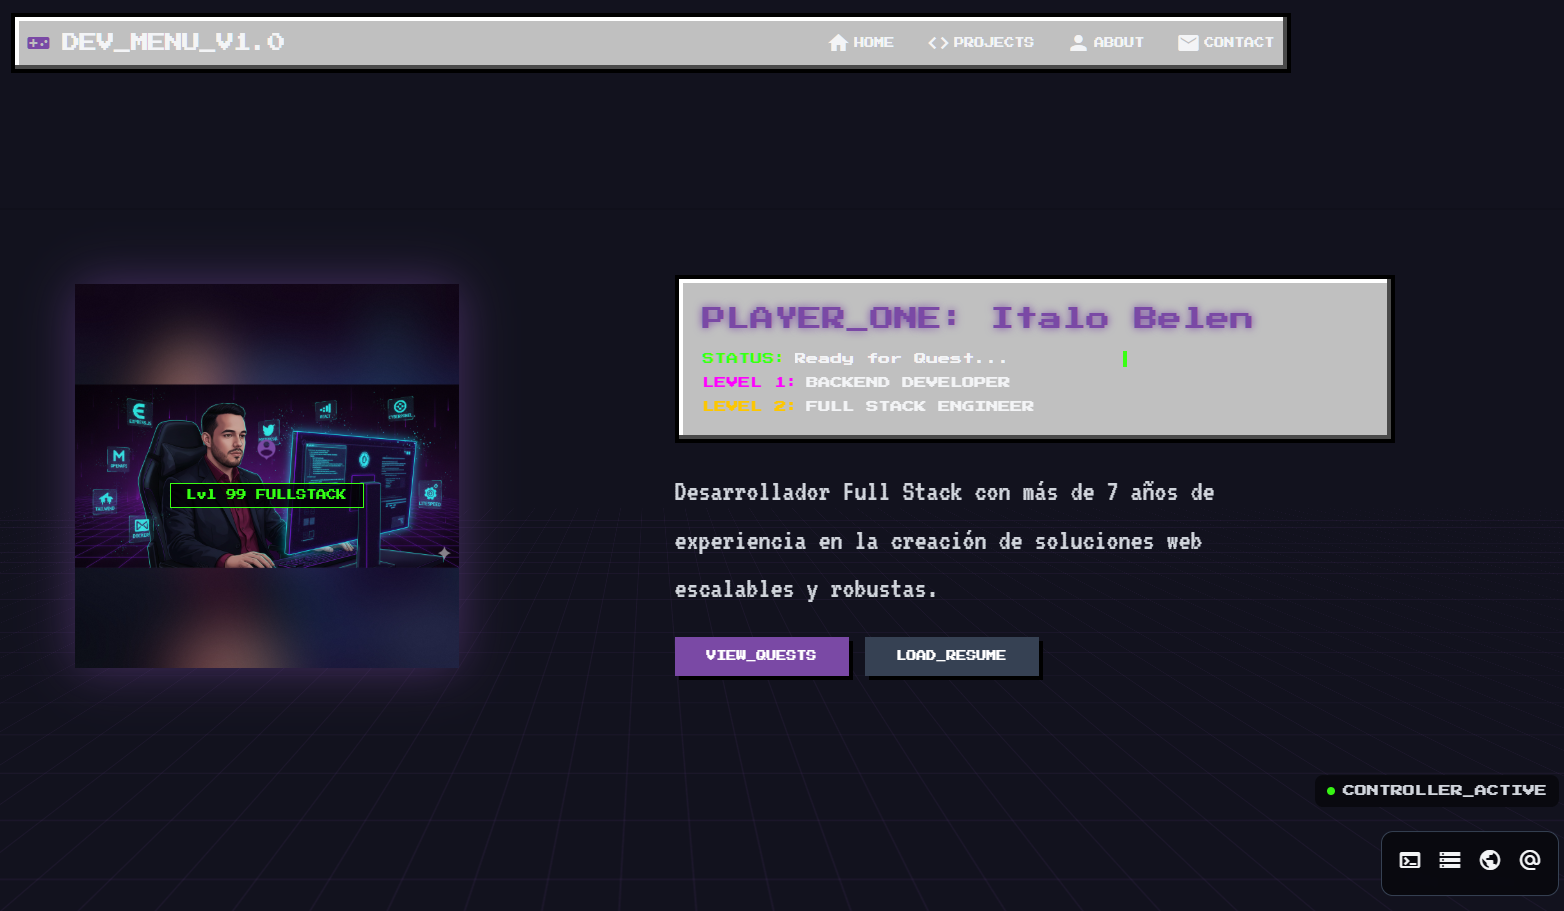Click the at-sign email icon in dock
Image resolution: width=1564 pixels, height=911 pixels.
tap(1530, 860)
